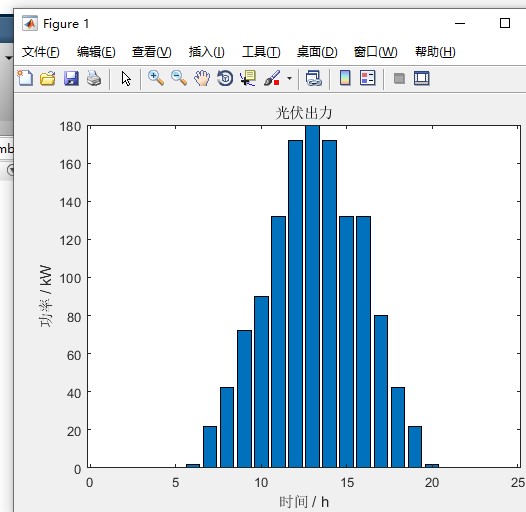Open file with the folder icon

click(48, 79)
